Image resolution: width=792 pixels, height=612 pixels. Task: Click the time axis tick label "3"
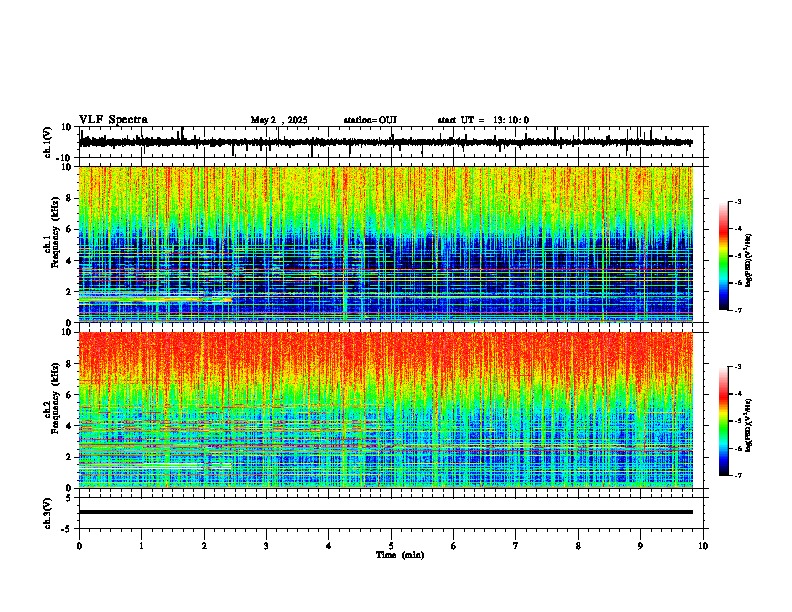tap(266, 546)
